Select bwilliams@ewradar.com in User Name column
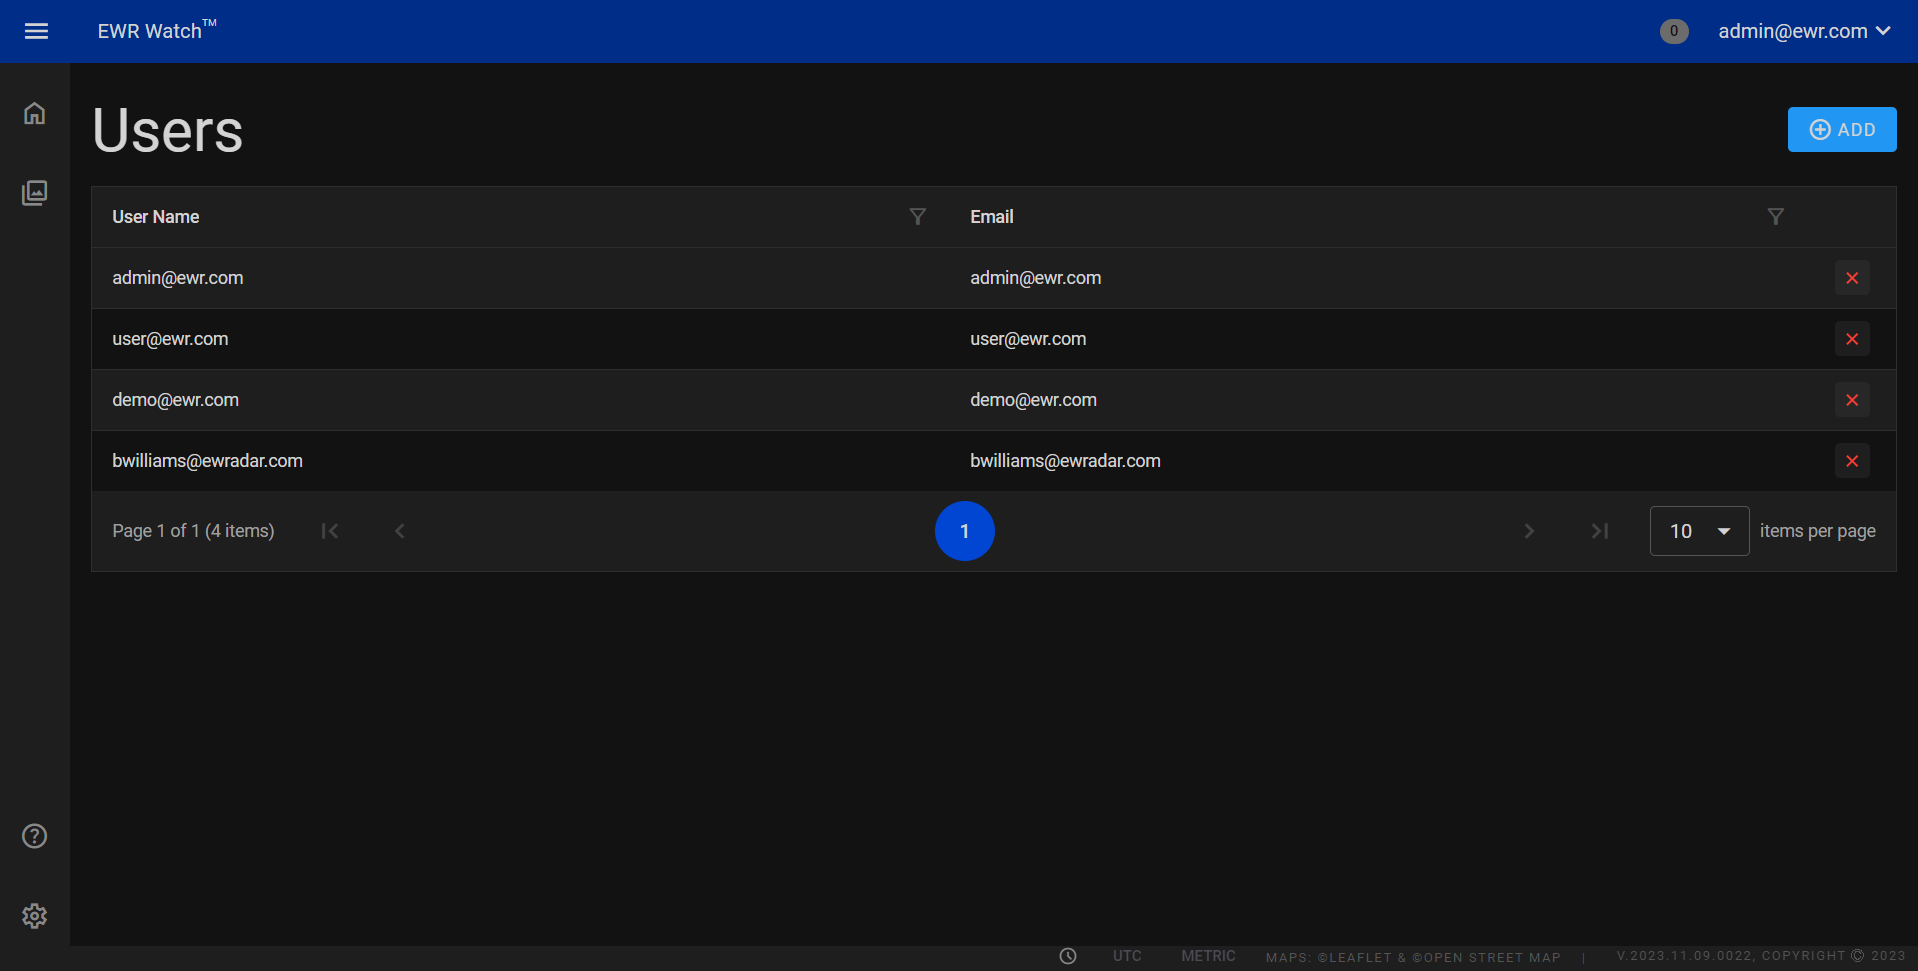Image resolution: width=1918 pixels, height=971 pixels. 207,461
